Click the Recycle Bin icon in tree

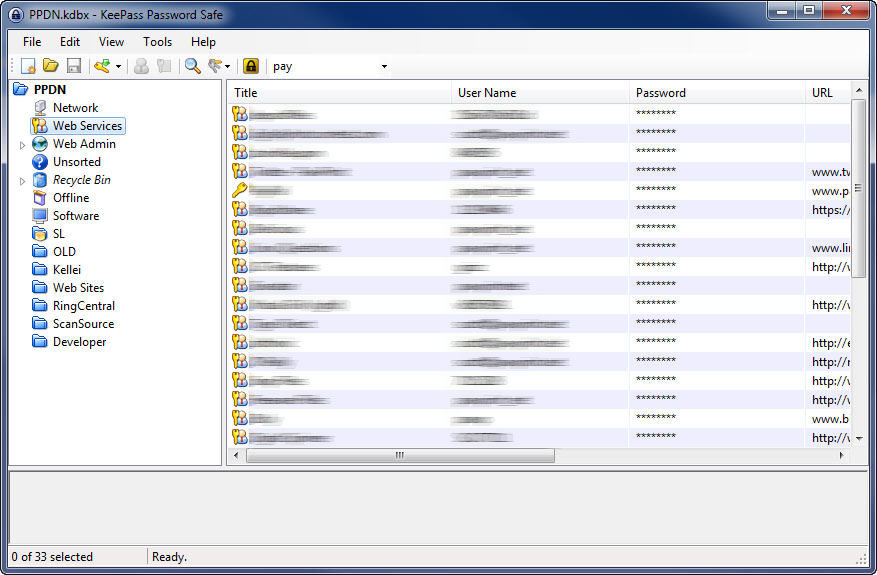[x=40, y=180]
